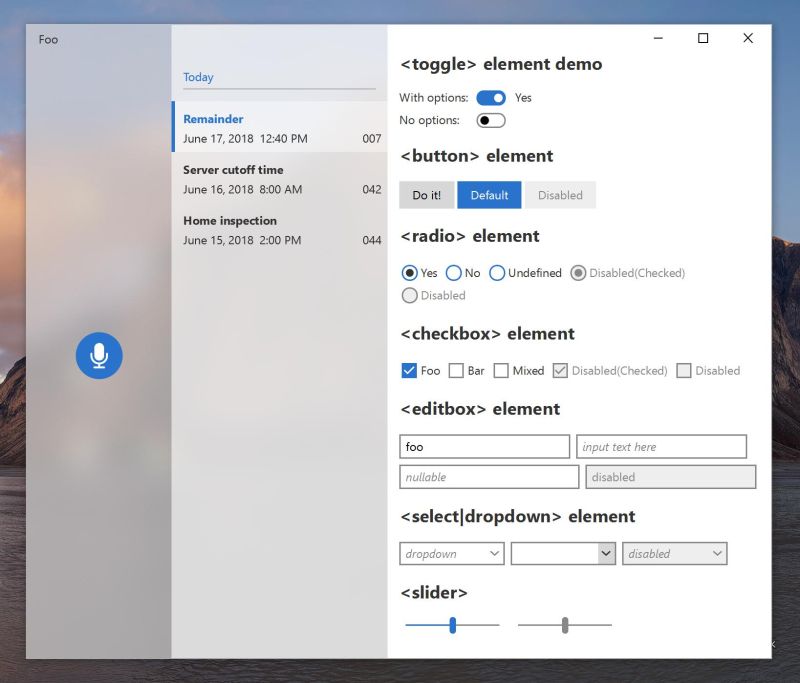Toggle the With options switch off
The height and width of the screenshot is (683, 800).
[490, 97]
